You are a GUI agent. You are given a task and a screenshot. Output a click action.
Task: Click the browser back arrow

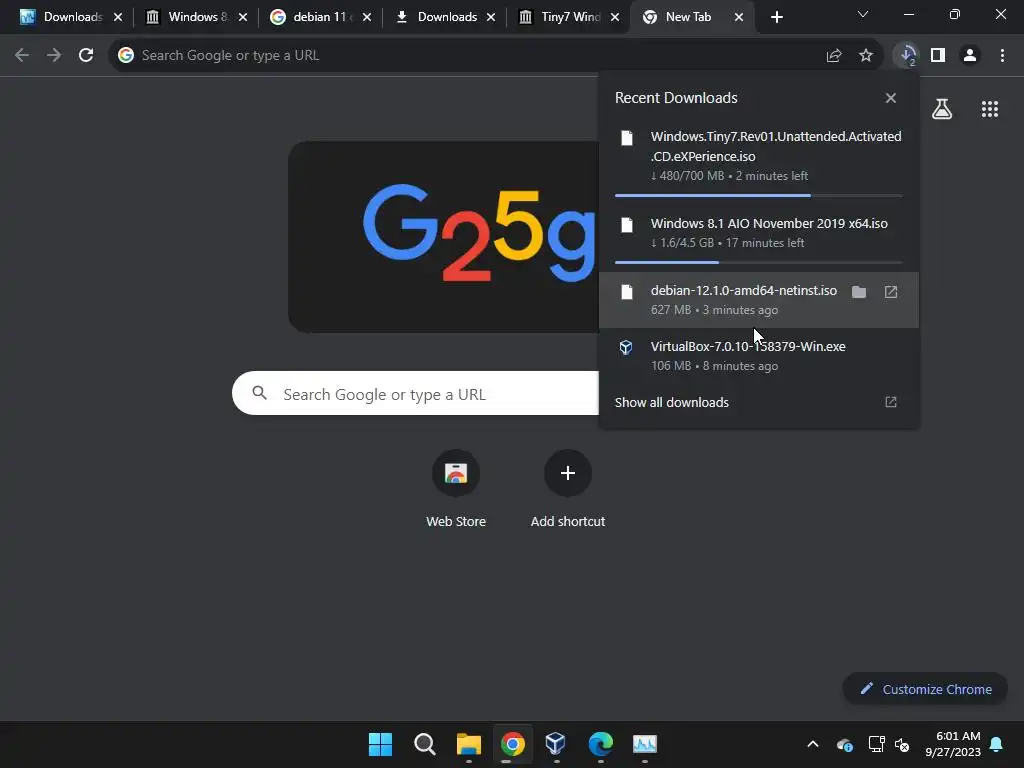[x=22, y=56]
